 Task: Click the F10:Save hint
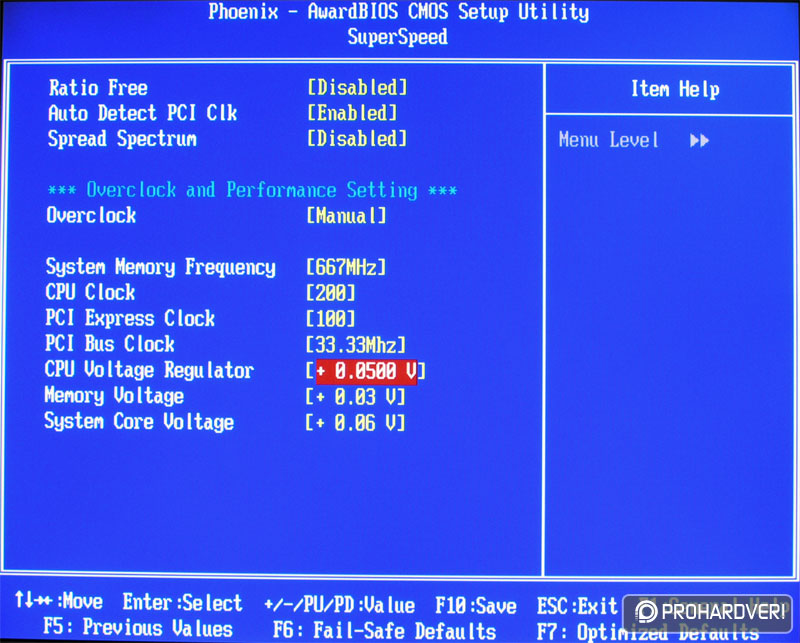coord(476,606)
